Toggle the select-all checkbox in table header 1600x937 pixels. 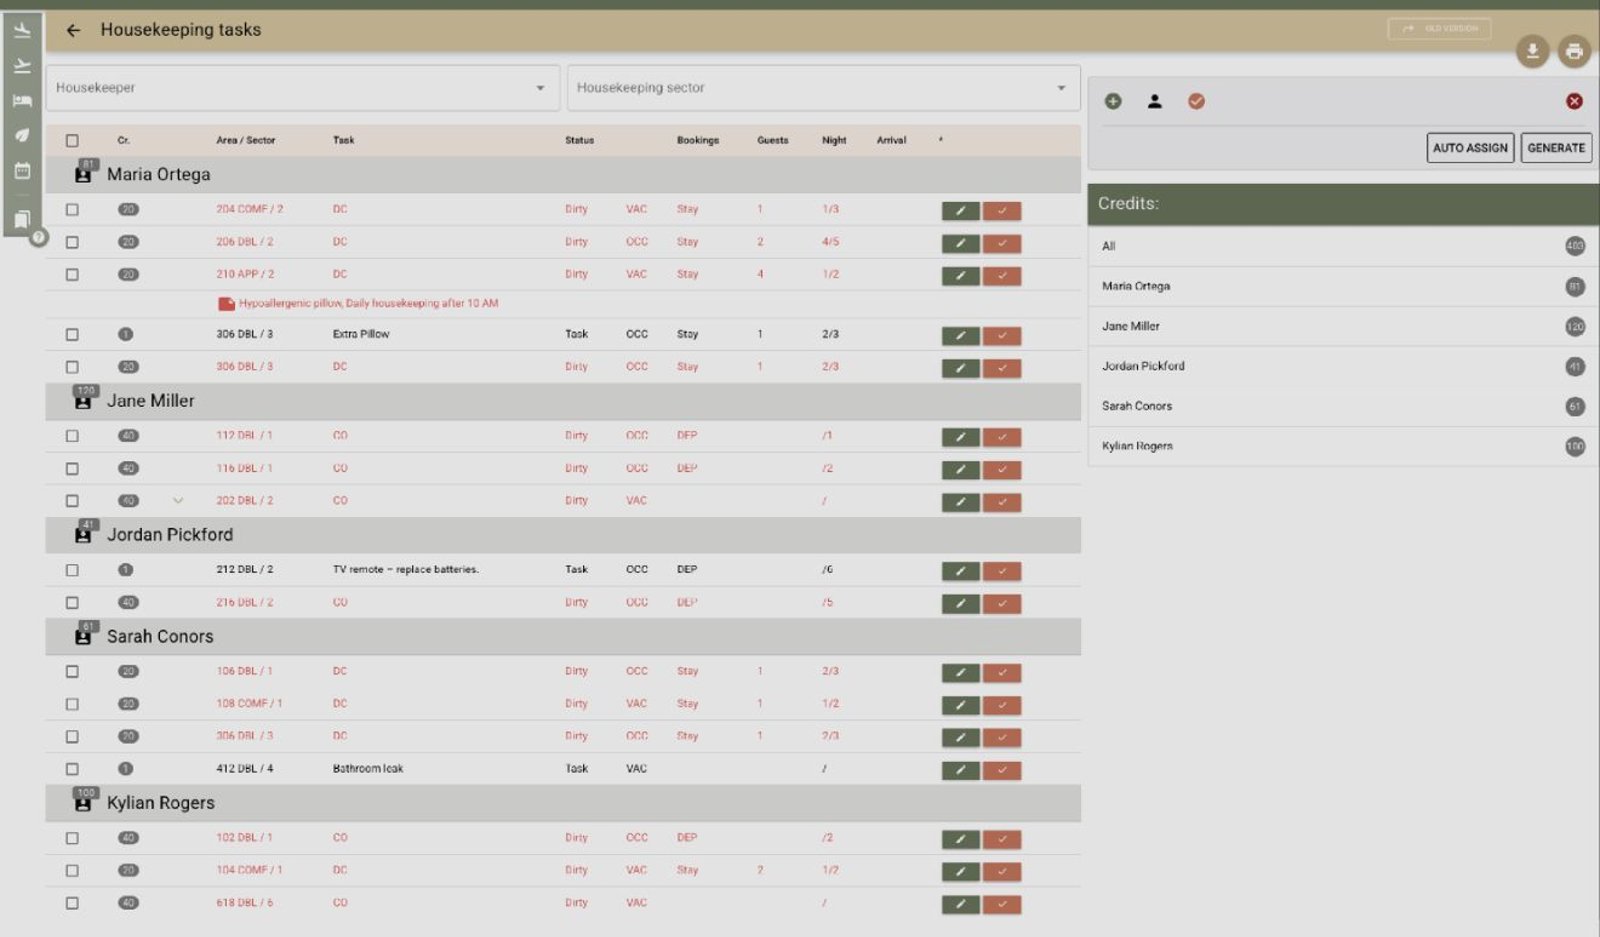[x=72, y=141]
